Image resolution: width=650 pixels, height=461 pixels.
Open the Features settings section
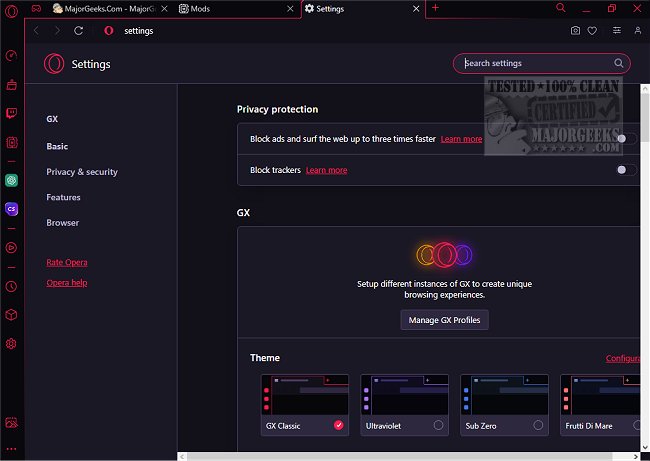tap(63, 197)
